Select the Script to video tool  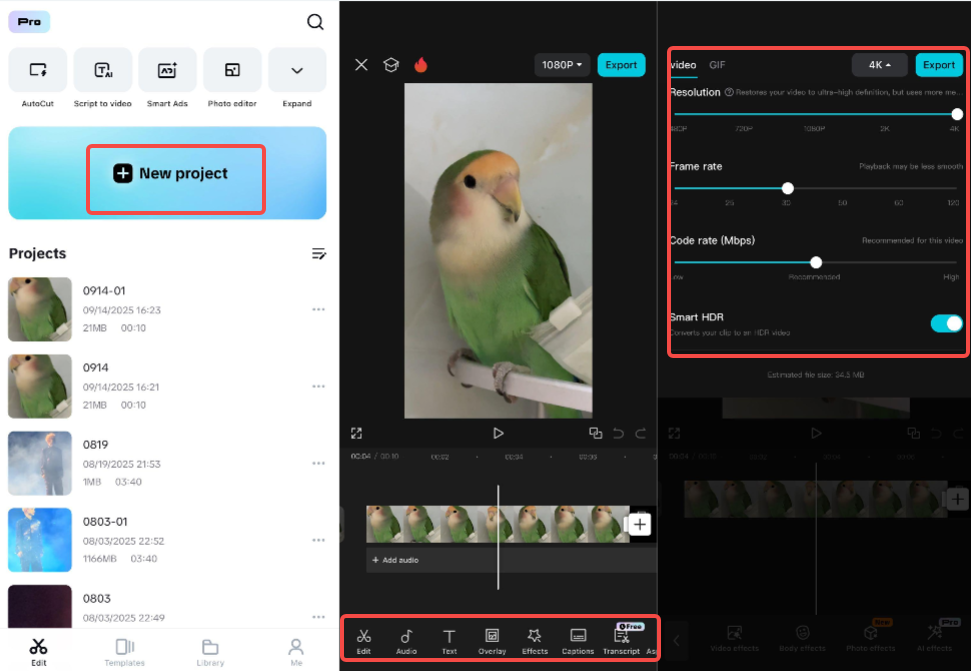point(103,70)
